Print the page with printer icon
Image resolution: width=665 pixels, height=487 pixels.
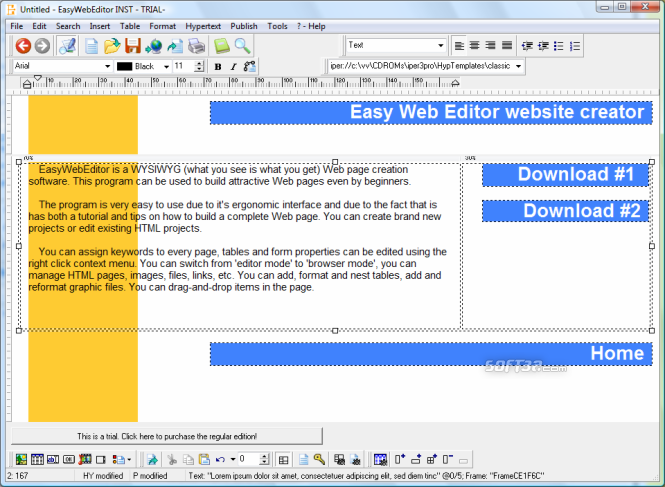tap(196, 46)
